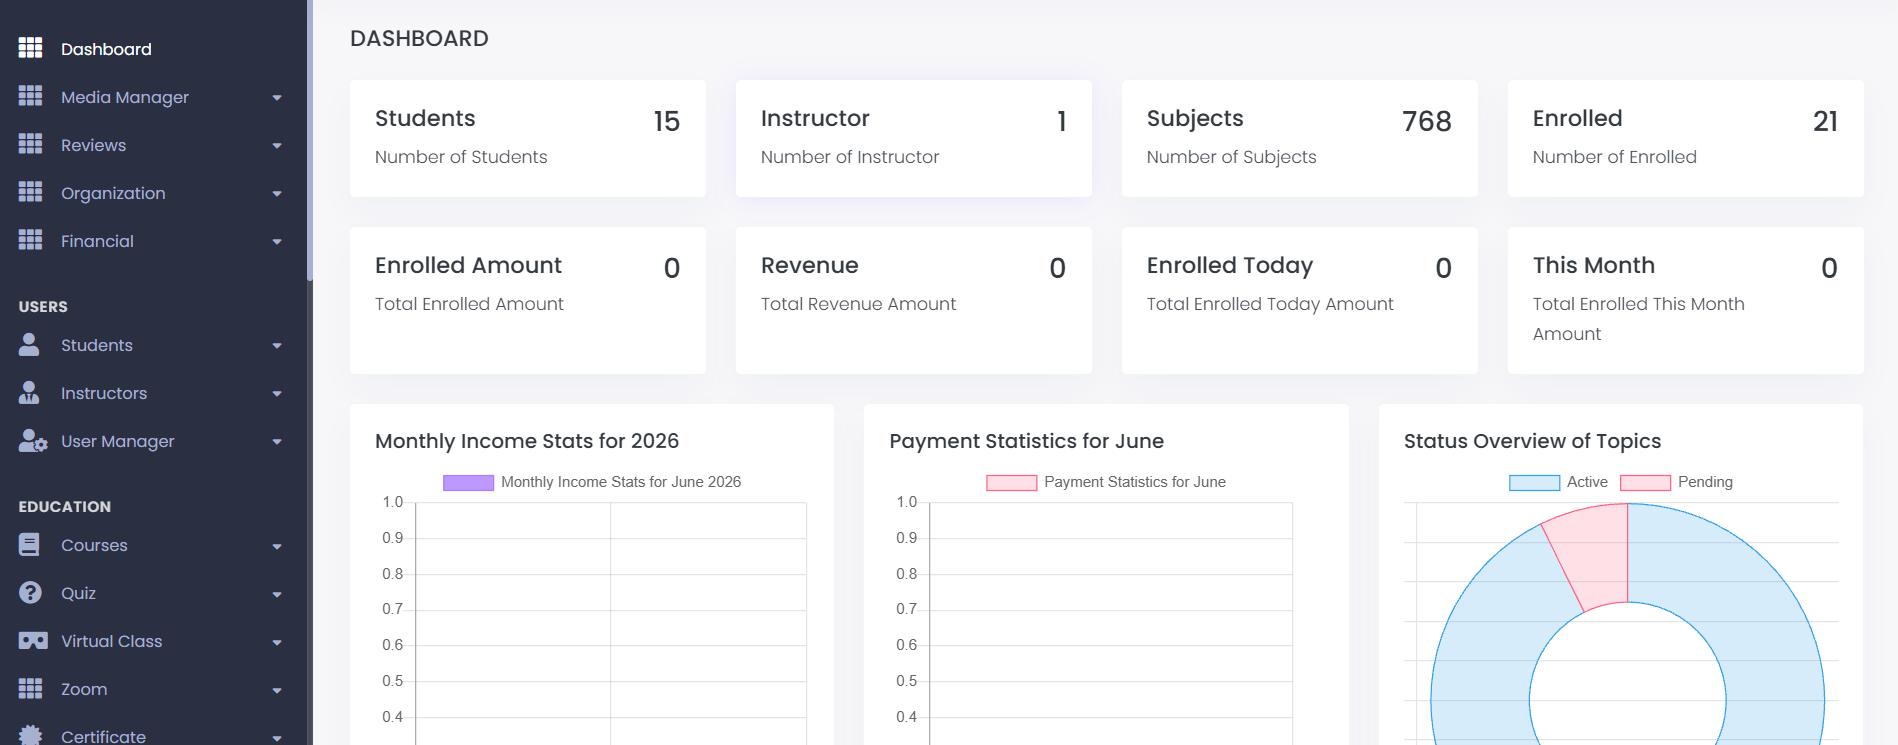
Task: Open the Virtual Class menu item
Action: click(x=153, y=641)
